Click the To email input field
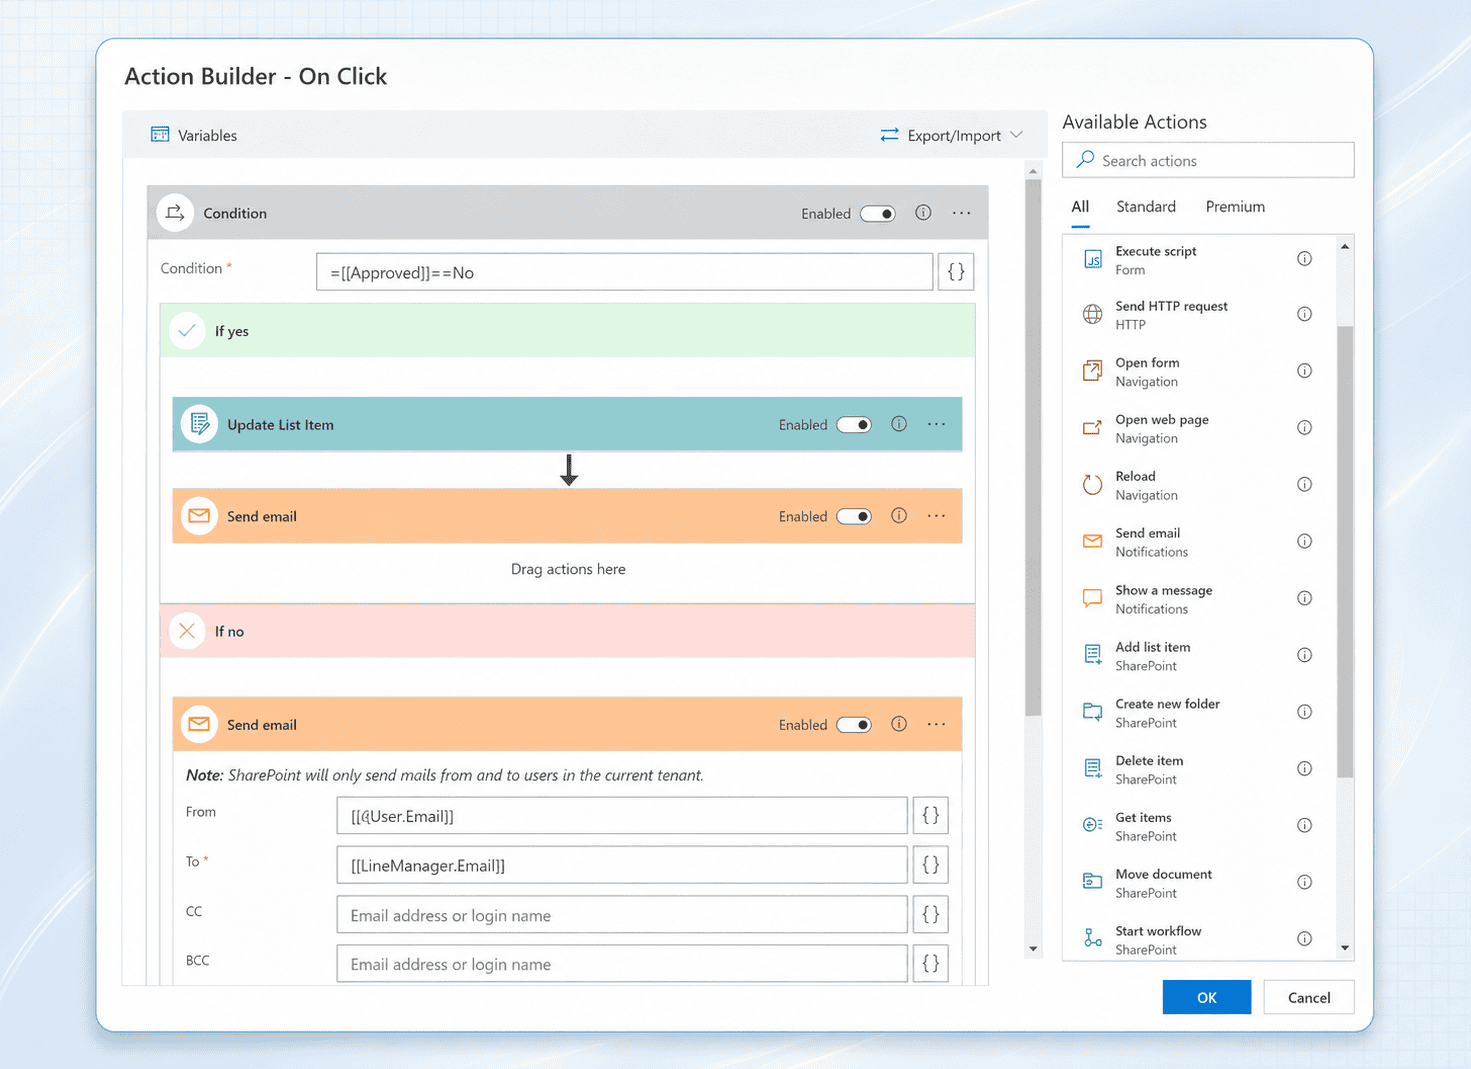The height and width of the screenshot is (1069, 1471). (x=622, y=865)
